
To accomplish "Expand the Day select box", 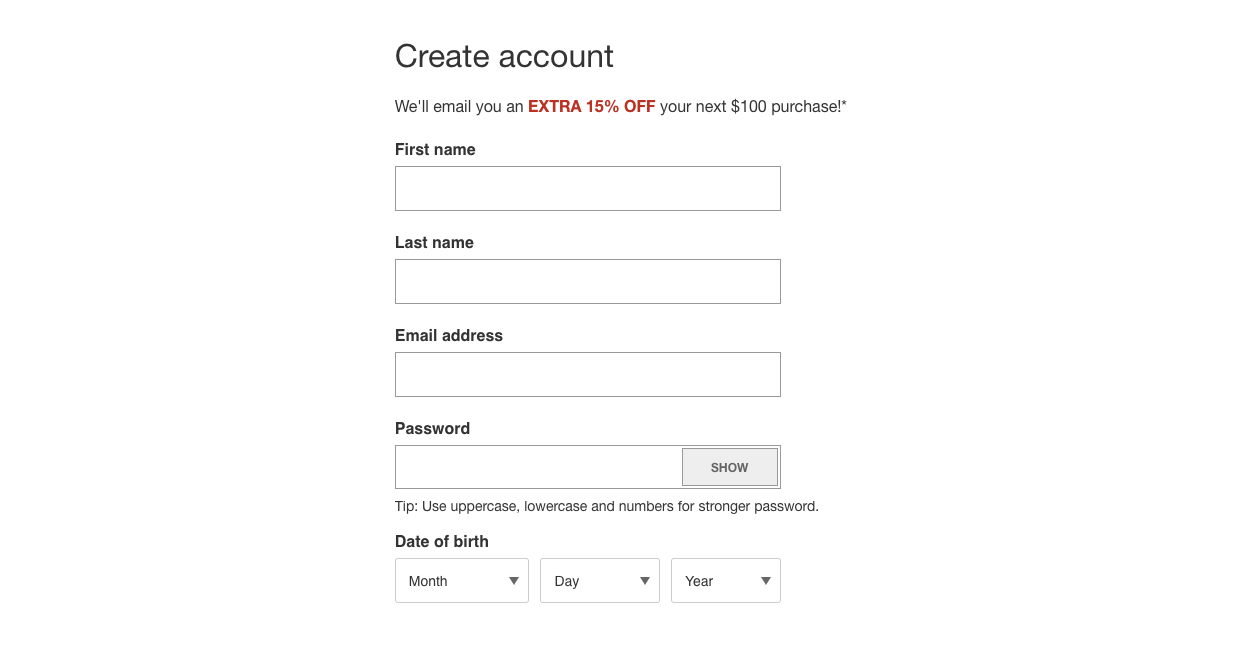I will click(x=600, y=581).
